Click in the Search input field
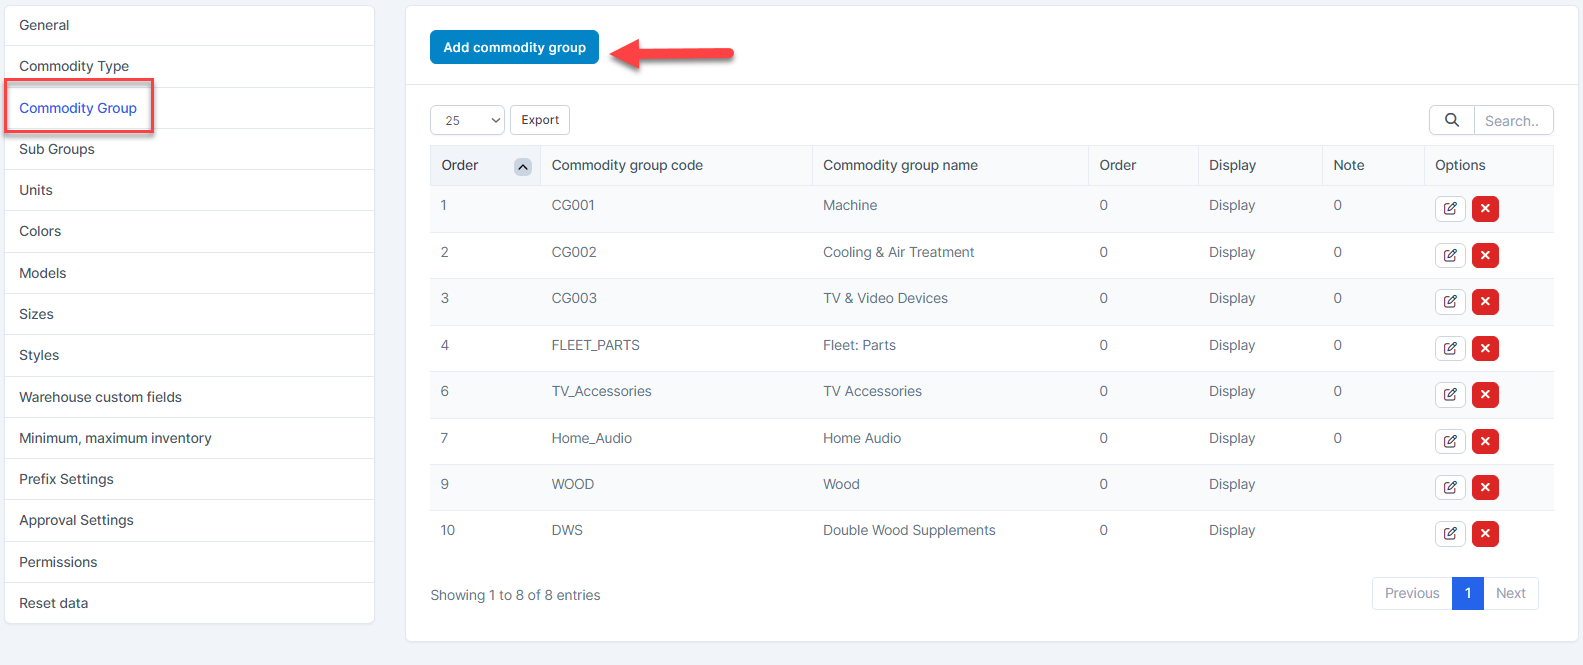Screen dimensions: 1583x665 click(x=1513, y=120)
